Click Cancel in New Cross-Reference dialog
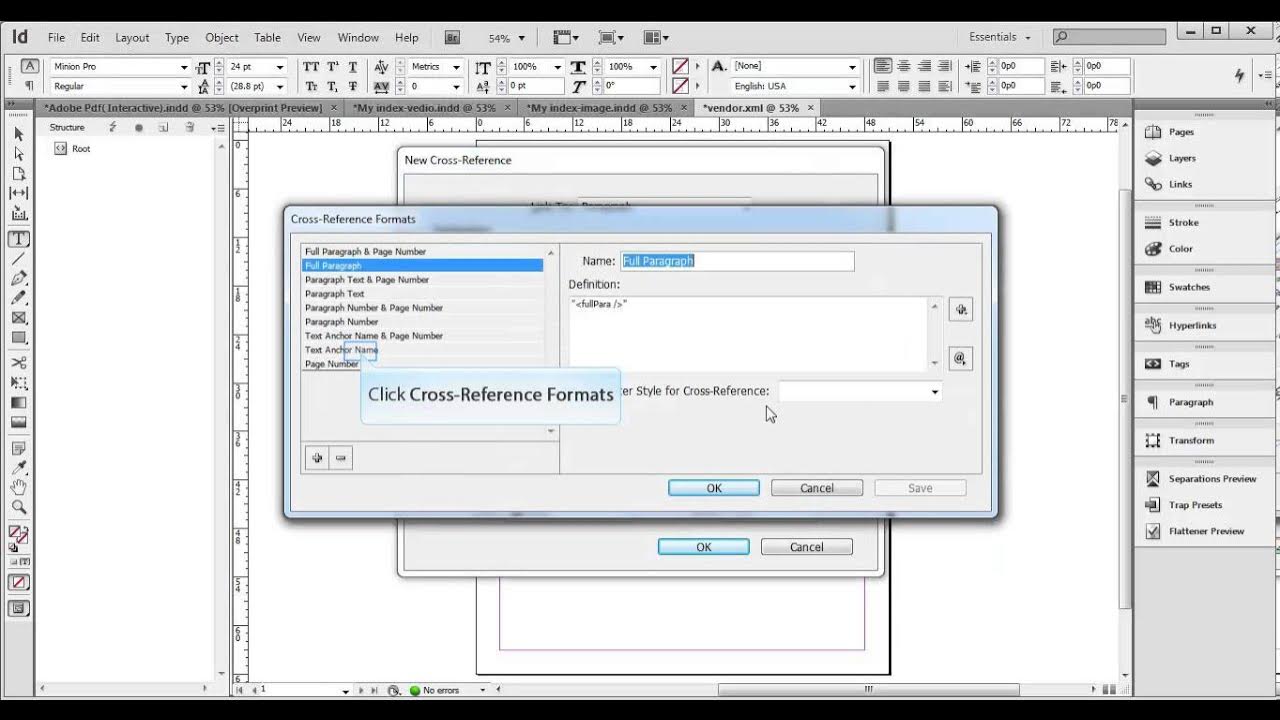1280x720 pixels. [x=807, y=547]
